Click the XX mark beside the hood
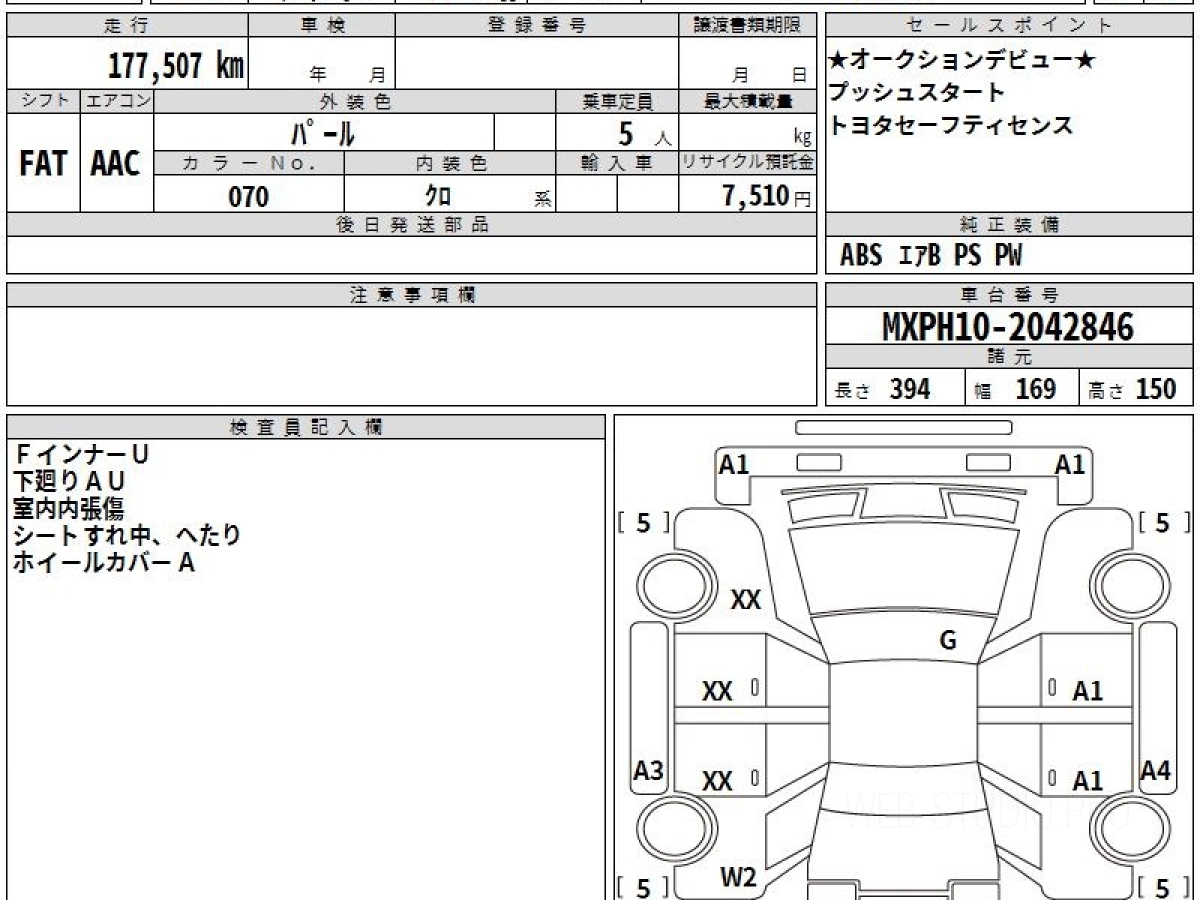The image size is (1200, 900). (746, 600)
